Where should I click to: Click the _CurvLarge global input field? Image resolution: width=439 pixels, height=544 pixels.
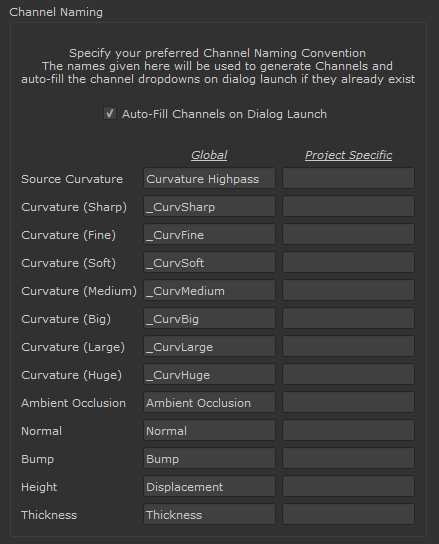(x=209, y=347)
